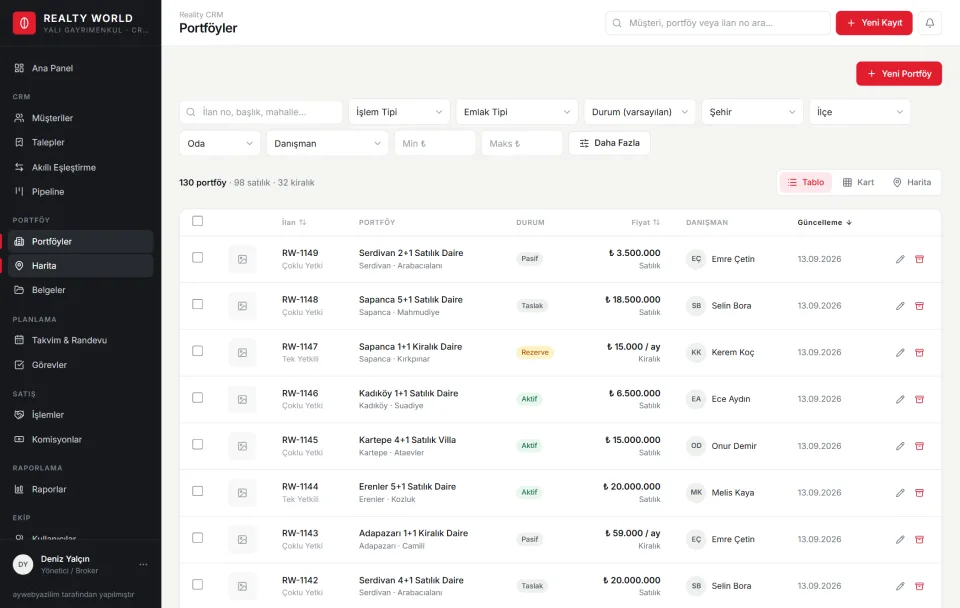Click the Realty World logo icon
The height and width of the screenshot is (608, 960).
pos(24,23)
